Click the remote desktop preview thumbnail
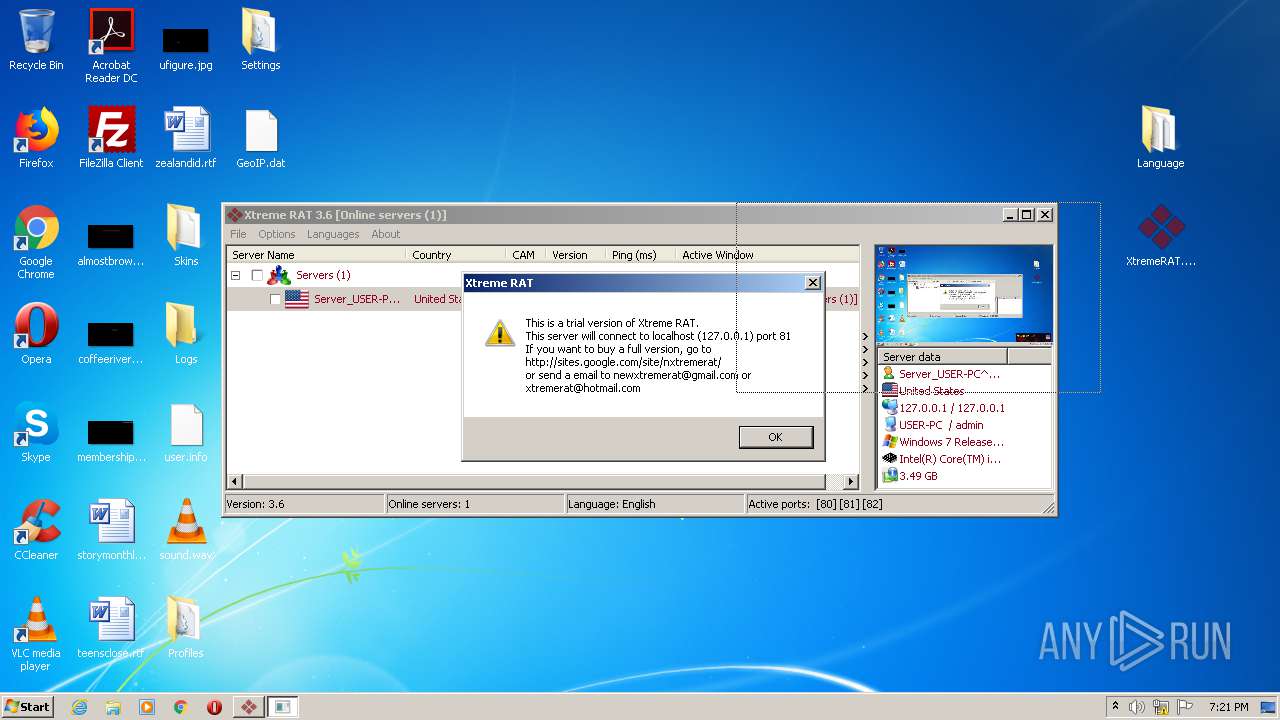 coord(964,295)
